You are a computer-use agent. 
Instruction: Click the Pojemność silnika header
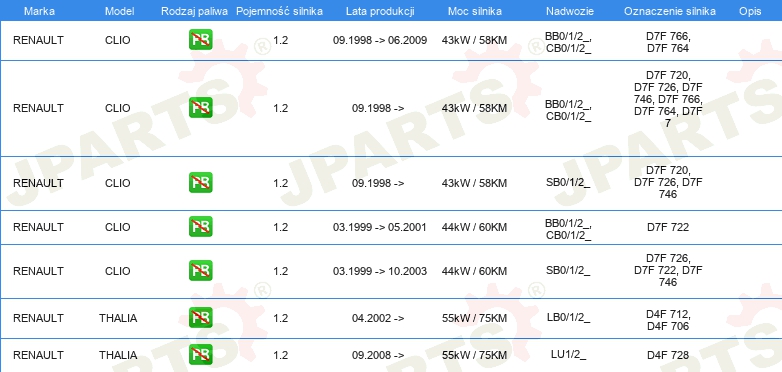pyautogui.click(x=279, y=11)
